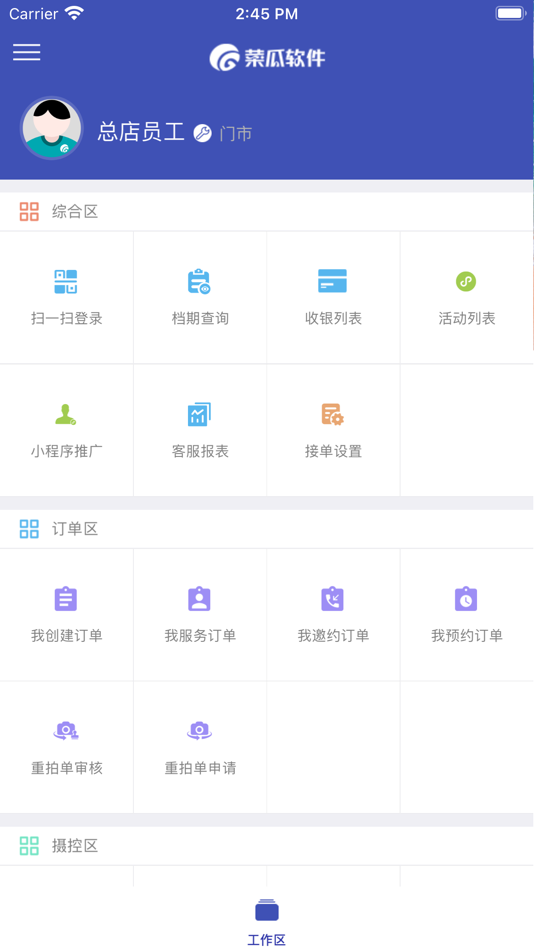Open 我预约订单 clock icon
The image size is (534, 950).
[466, 599]
